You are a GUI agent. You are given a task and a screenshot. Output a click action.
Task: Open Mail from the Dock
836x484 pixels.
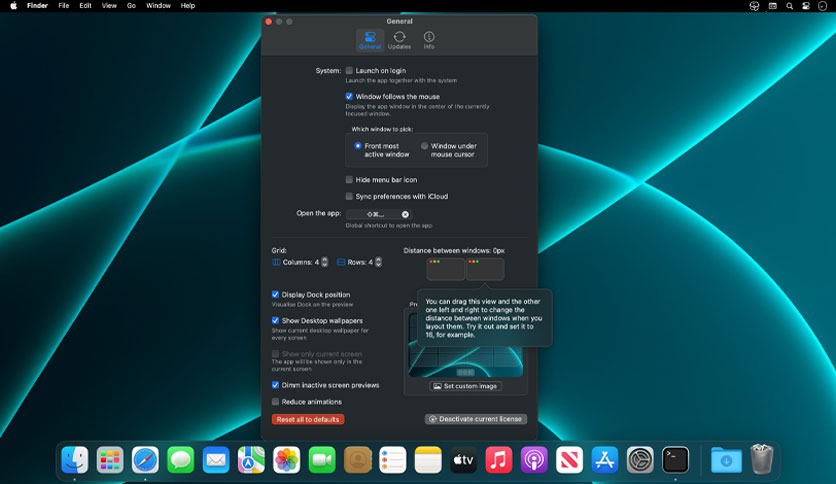coord(216,459)
